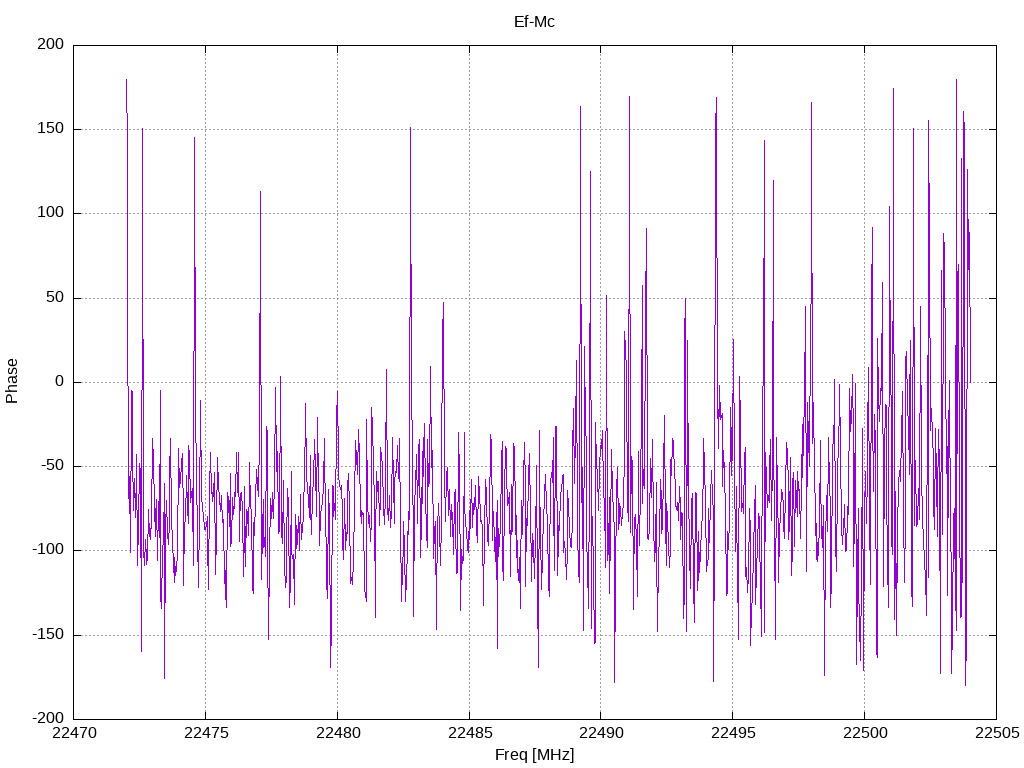
Task: Select the y-axis tick label "150"
Action: pyautogui.click(x=51, y=129)
